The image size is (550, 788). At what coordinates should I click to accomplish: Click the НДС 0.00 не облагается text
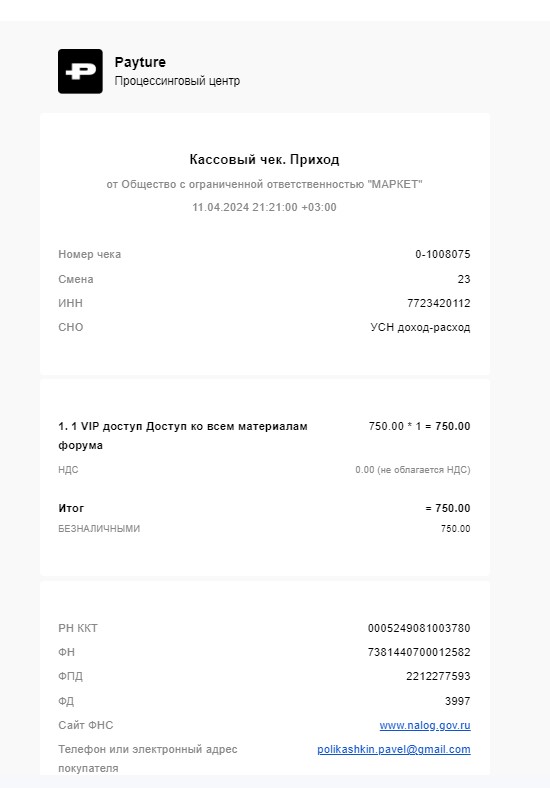413,470
